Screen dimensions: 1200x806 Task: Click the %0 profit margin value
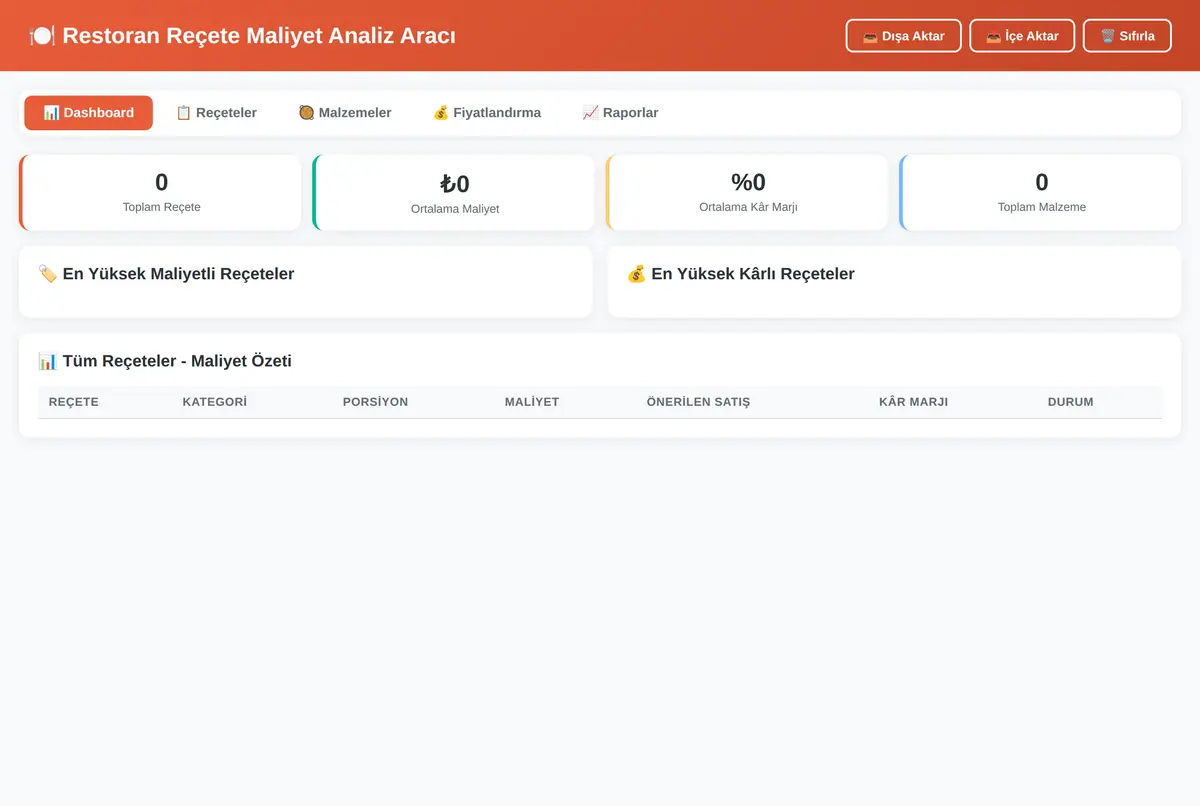[748, 182]
